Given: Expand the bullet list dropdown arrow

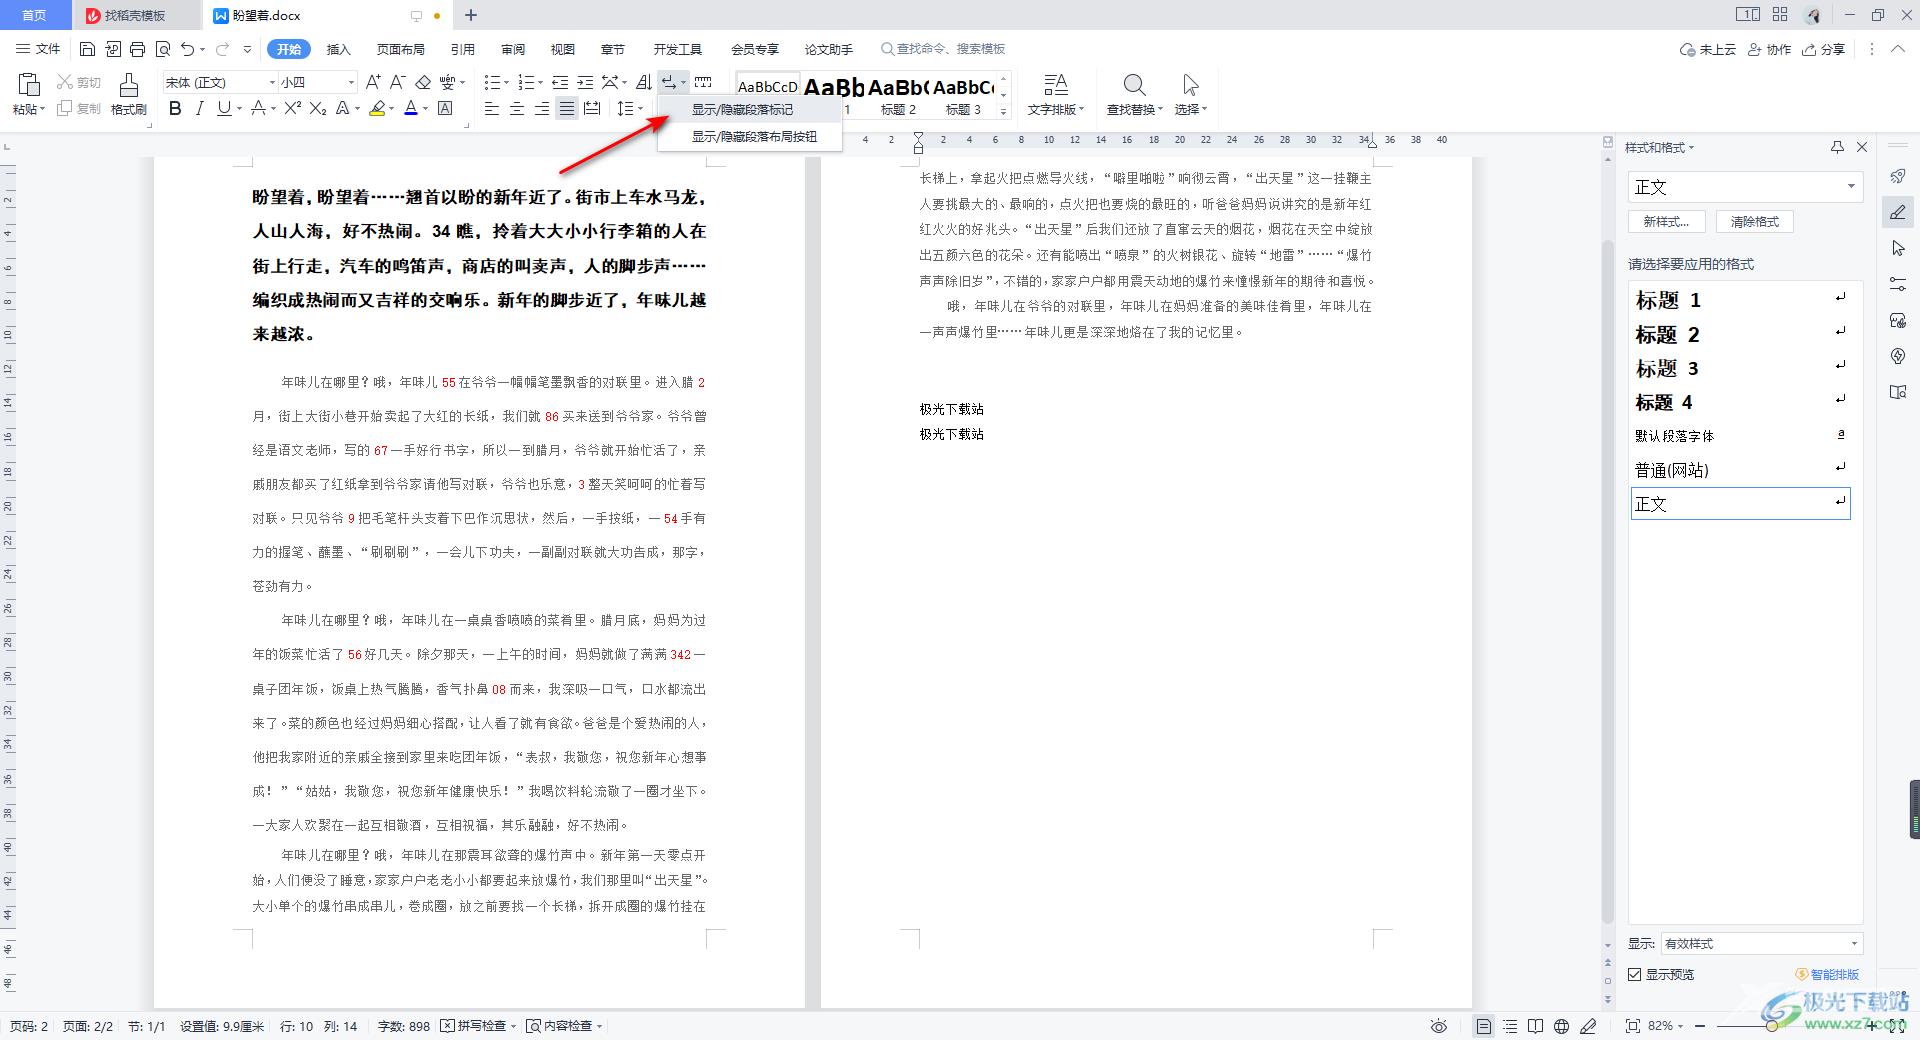Looking at the screenshot, I should tap(507, 82).
